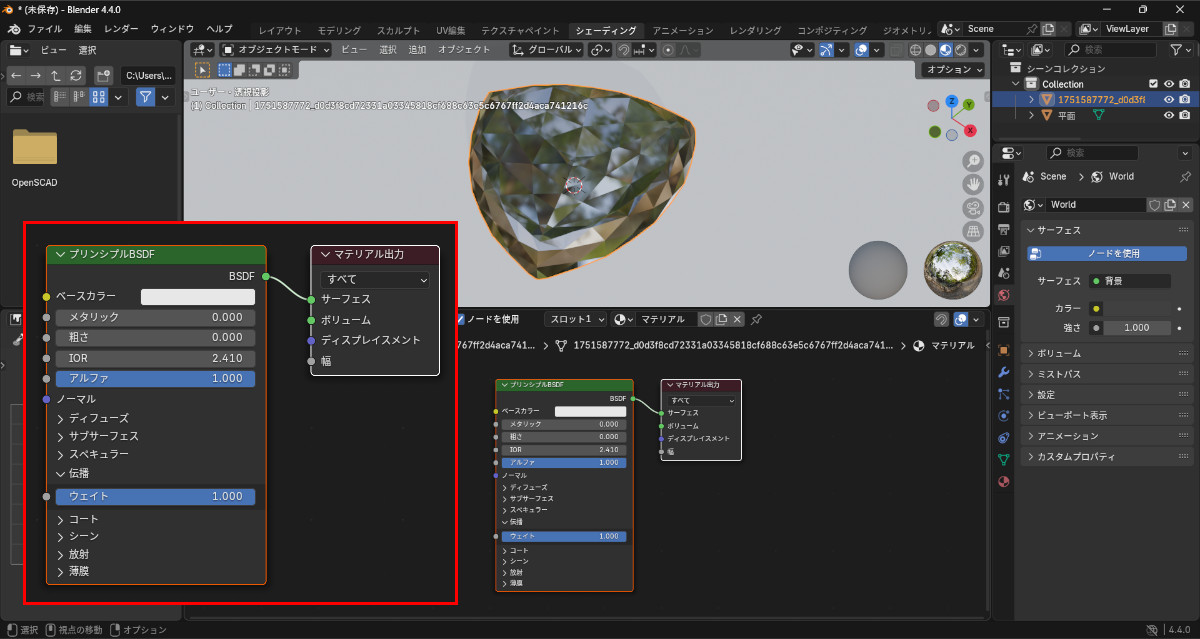Viewport: 1200px width, 639px height.
Task: Refresh the file browser listing
Action: click(76, 75)
